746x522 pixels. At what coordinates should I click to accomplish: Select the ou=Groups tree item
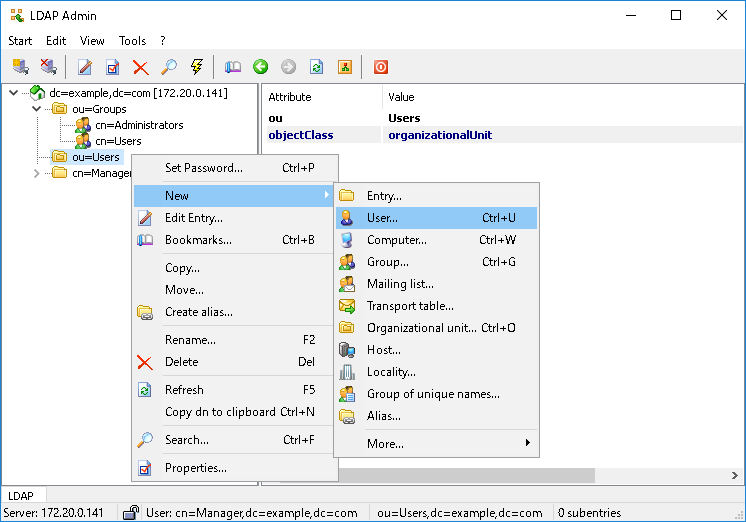point(99,109)
